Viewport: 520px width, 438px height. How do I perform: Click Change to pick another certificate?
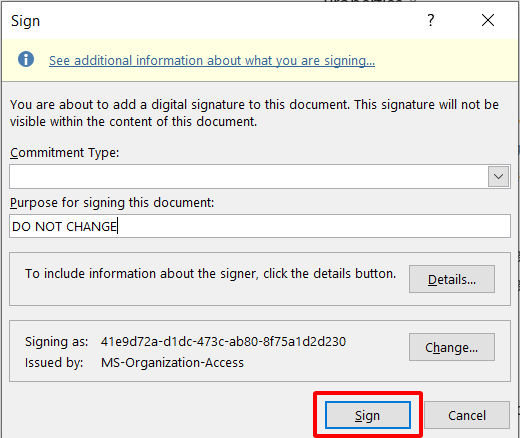pos(452,347)
